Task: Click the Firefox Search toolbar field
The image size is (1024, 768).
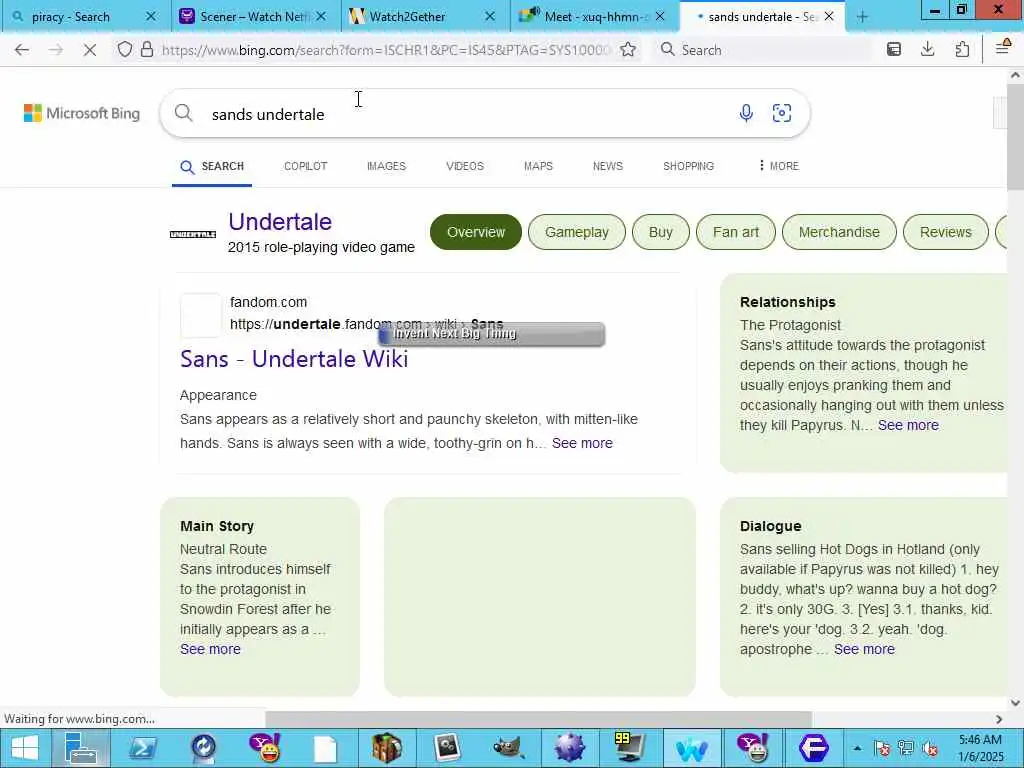Action: pos(764,50)
